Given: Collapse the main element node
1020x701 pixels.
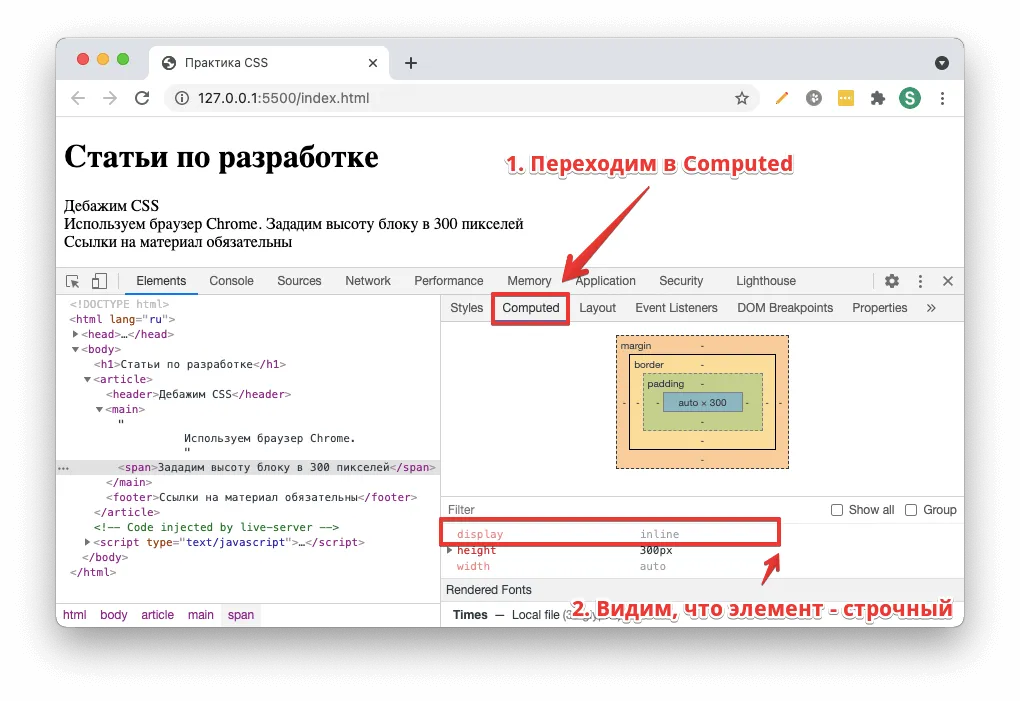Looking at the screenshot, I should point(100,410).
